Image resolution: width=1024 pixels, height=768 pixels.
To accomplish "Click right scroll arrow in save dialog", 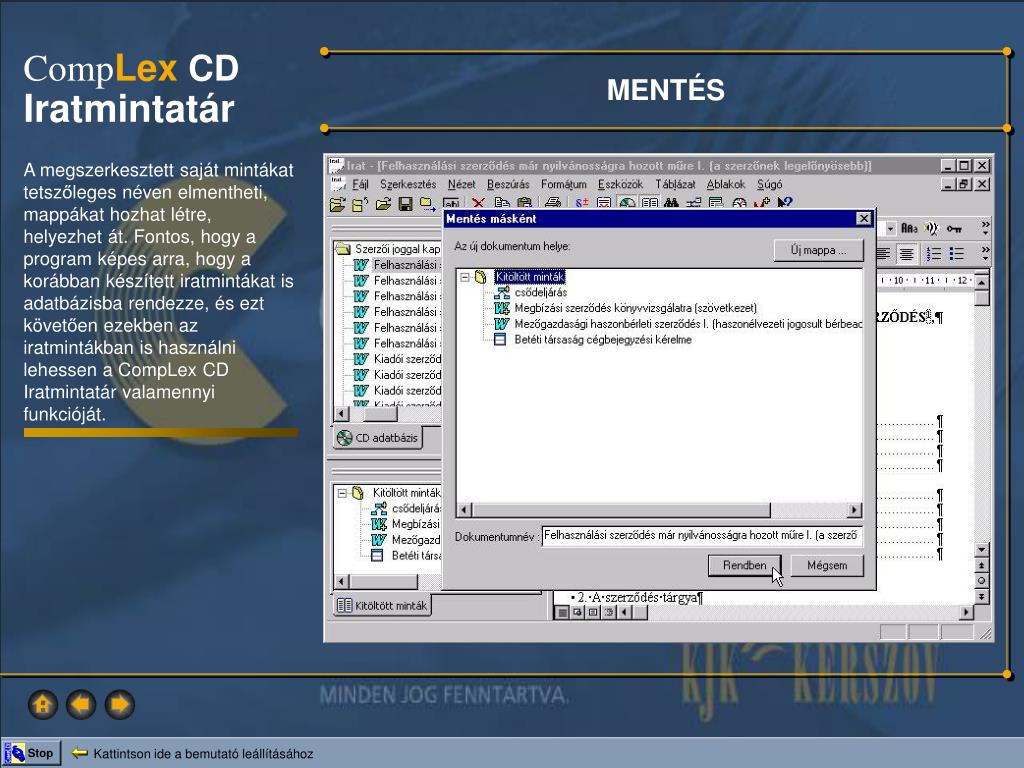I will (855, 510).
